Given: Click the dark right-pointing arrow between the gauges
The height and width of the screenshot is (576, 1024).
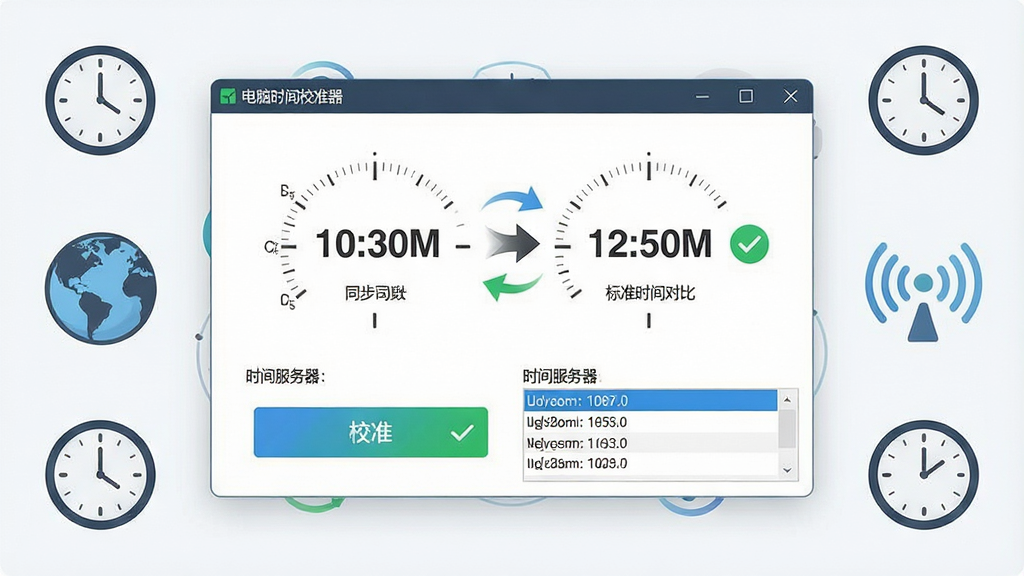Looking at the screenshot, I should 513,244.
